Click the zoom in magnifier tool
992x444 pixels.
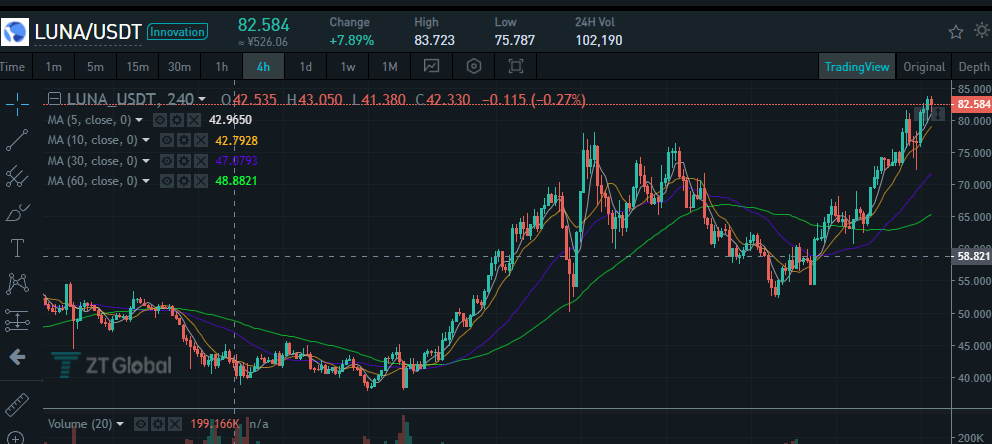click(x=15, y=438)
